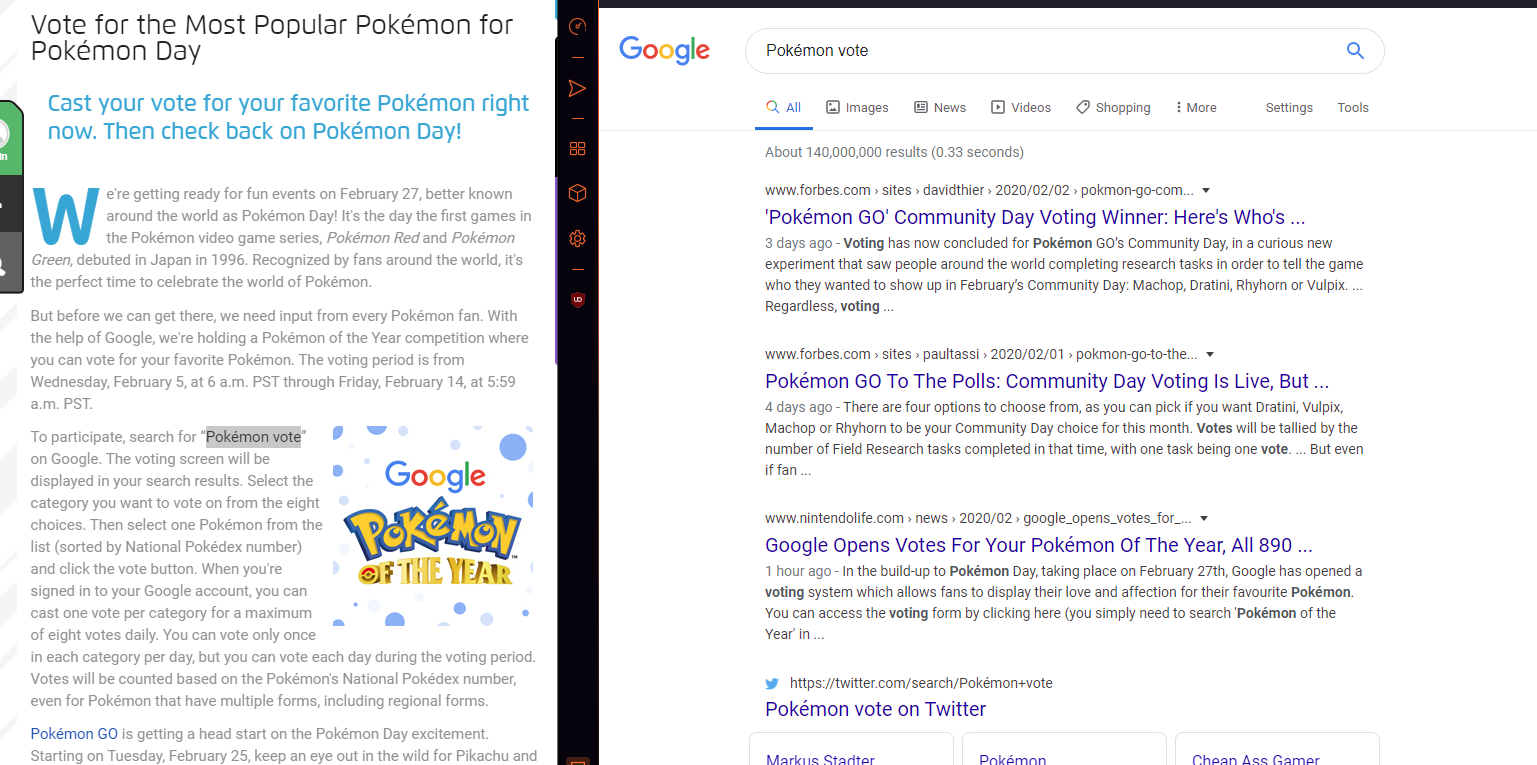This screenshot has width=1537, height=765.
Task: Switch to the News tab
Action: [940, 108]
